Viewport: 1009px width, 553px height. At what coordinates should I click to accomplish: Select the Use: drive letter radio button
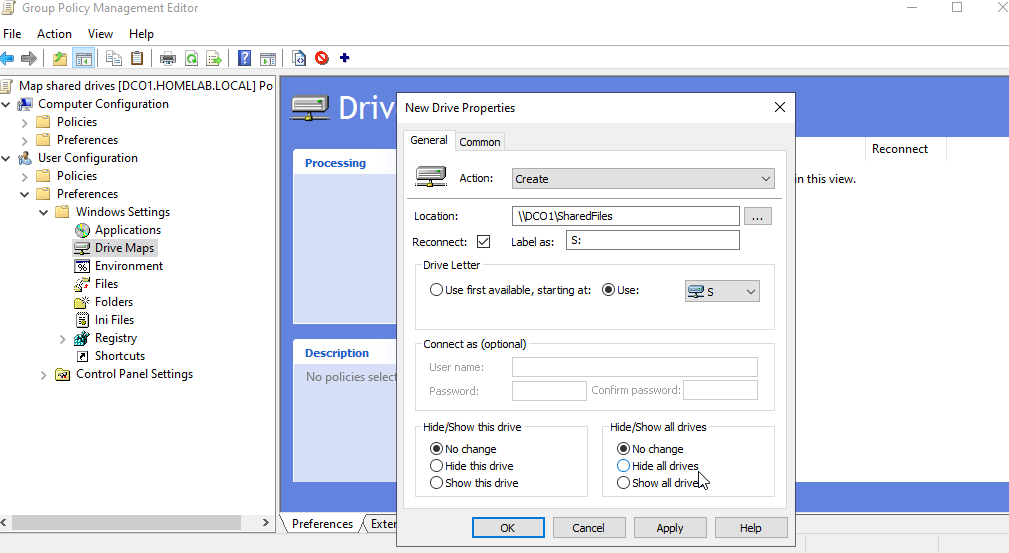(x=608, y=290)
